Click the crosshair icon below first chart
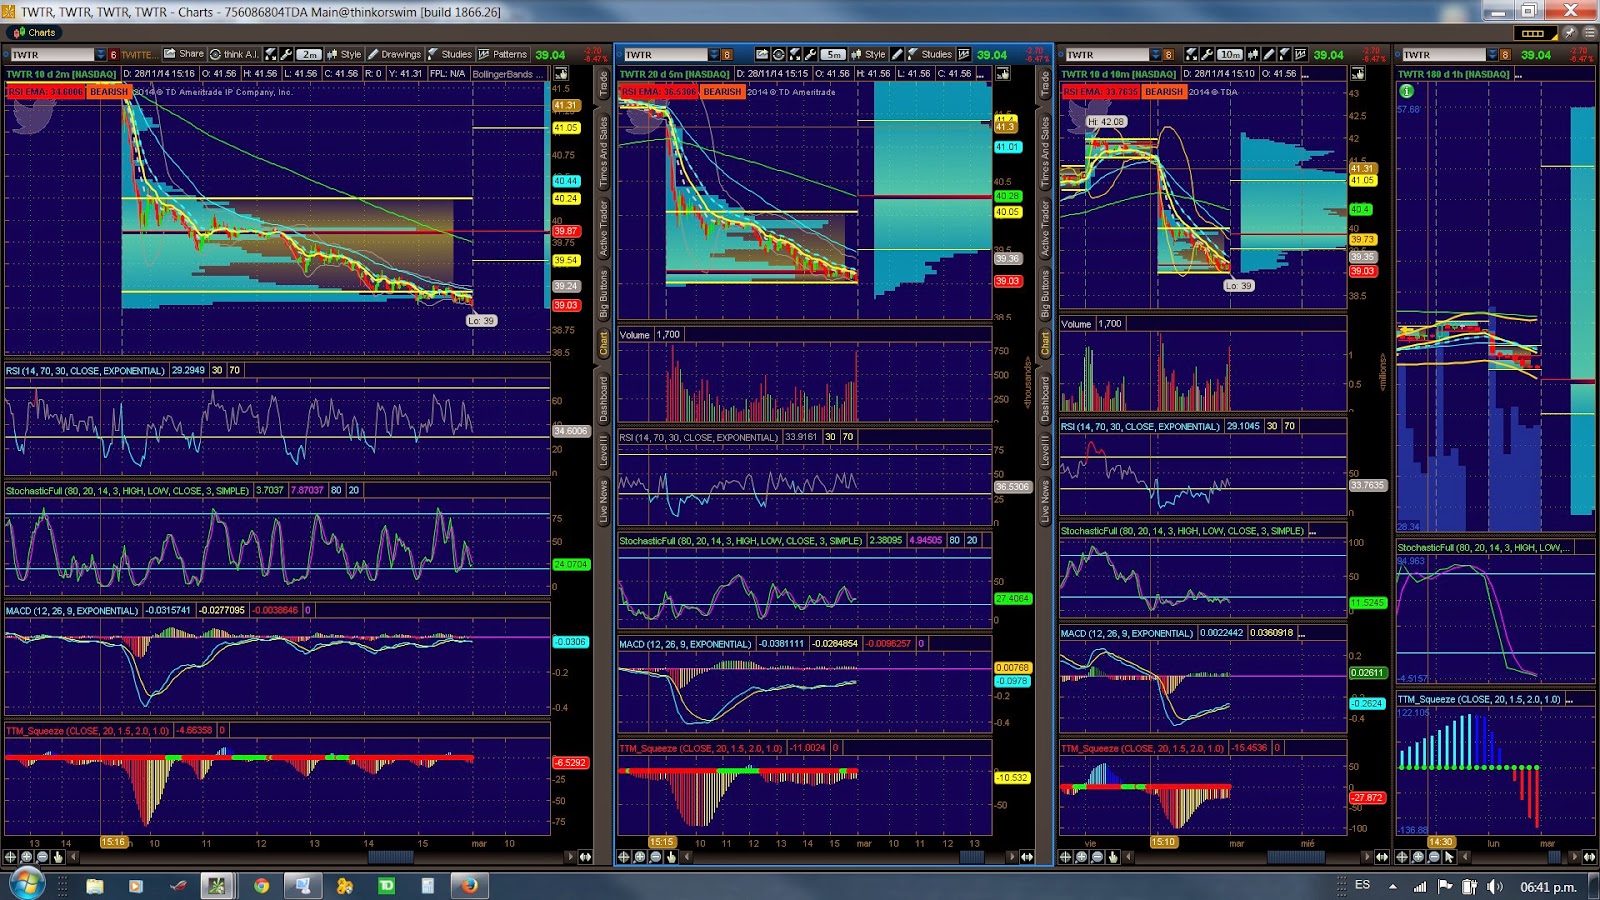1600x900 pixels. [11, 857]
